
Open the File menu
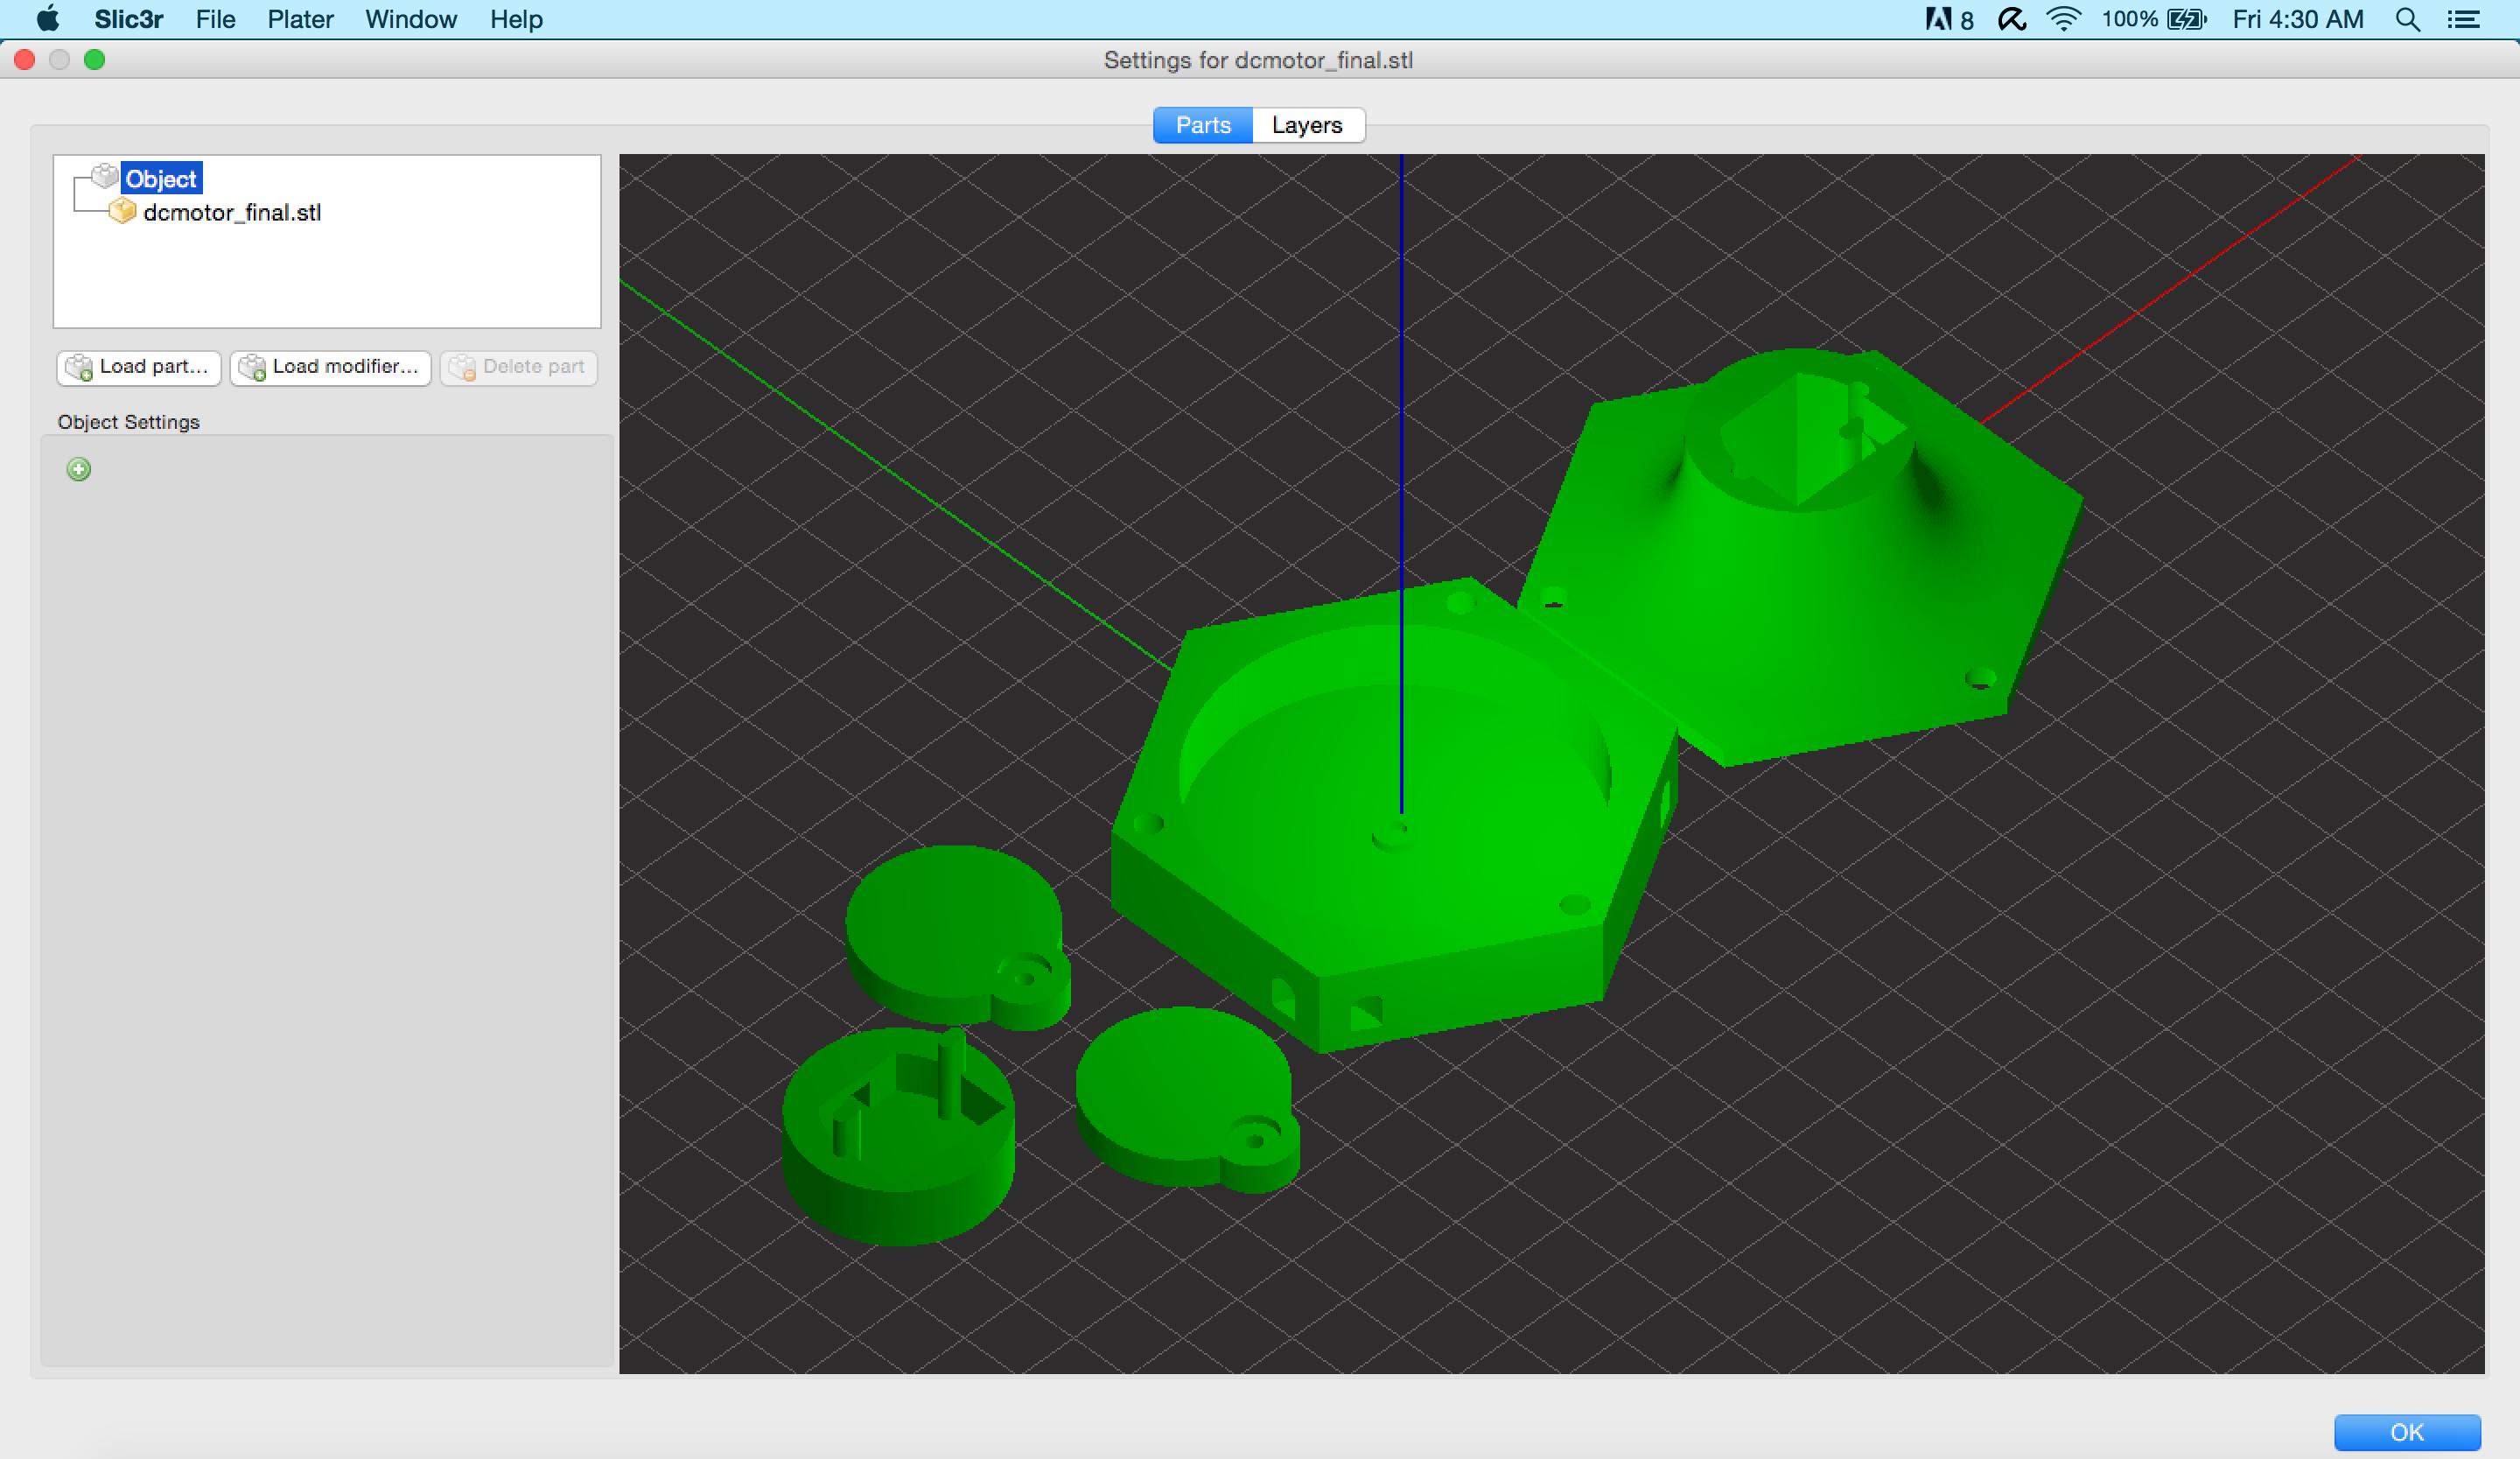click(x=215, y=19)
